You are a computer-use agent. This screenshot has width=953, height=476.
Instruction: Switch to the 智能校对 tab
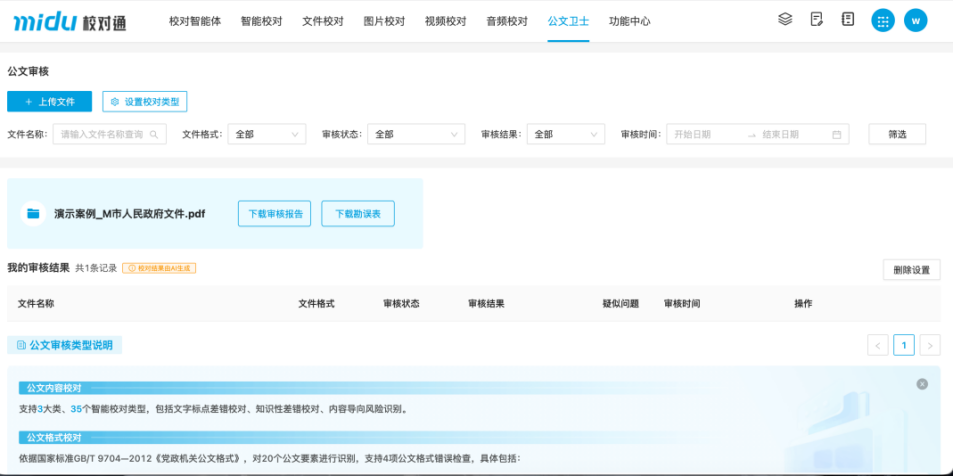pos(261,20)
